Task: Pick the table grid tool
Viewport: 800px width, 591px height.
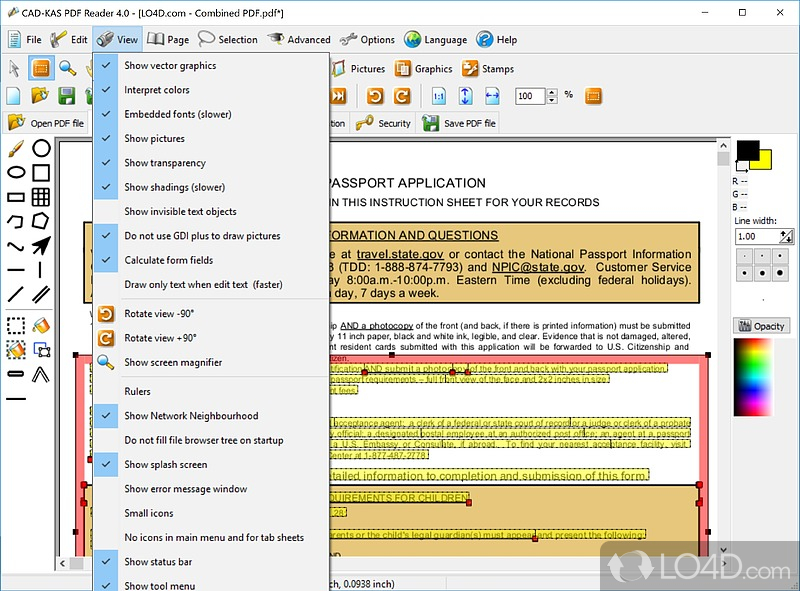Action: [41, 197]
